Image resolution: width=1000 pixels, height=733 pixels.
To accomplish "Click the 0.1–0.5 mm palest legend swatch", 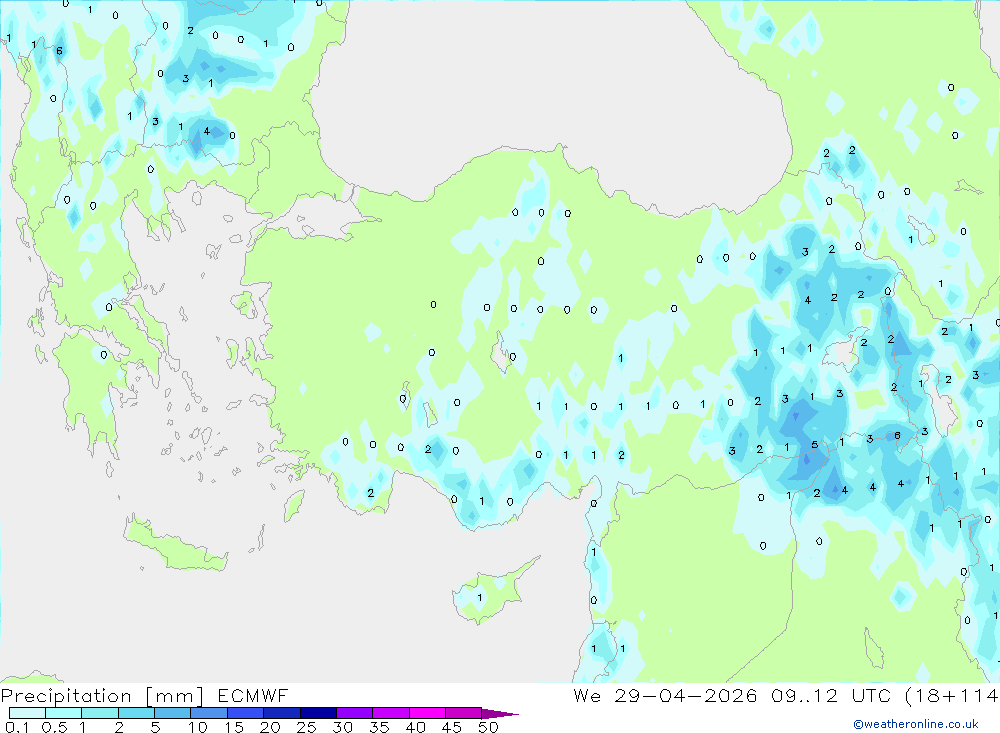I will (x=27, y=713).
